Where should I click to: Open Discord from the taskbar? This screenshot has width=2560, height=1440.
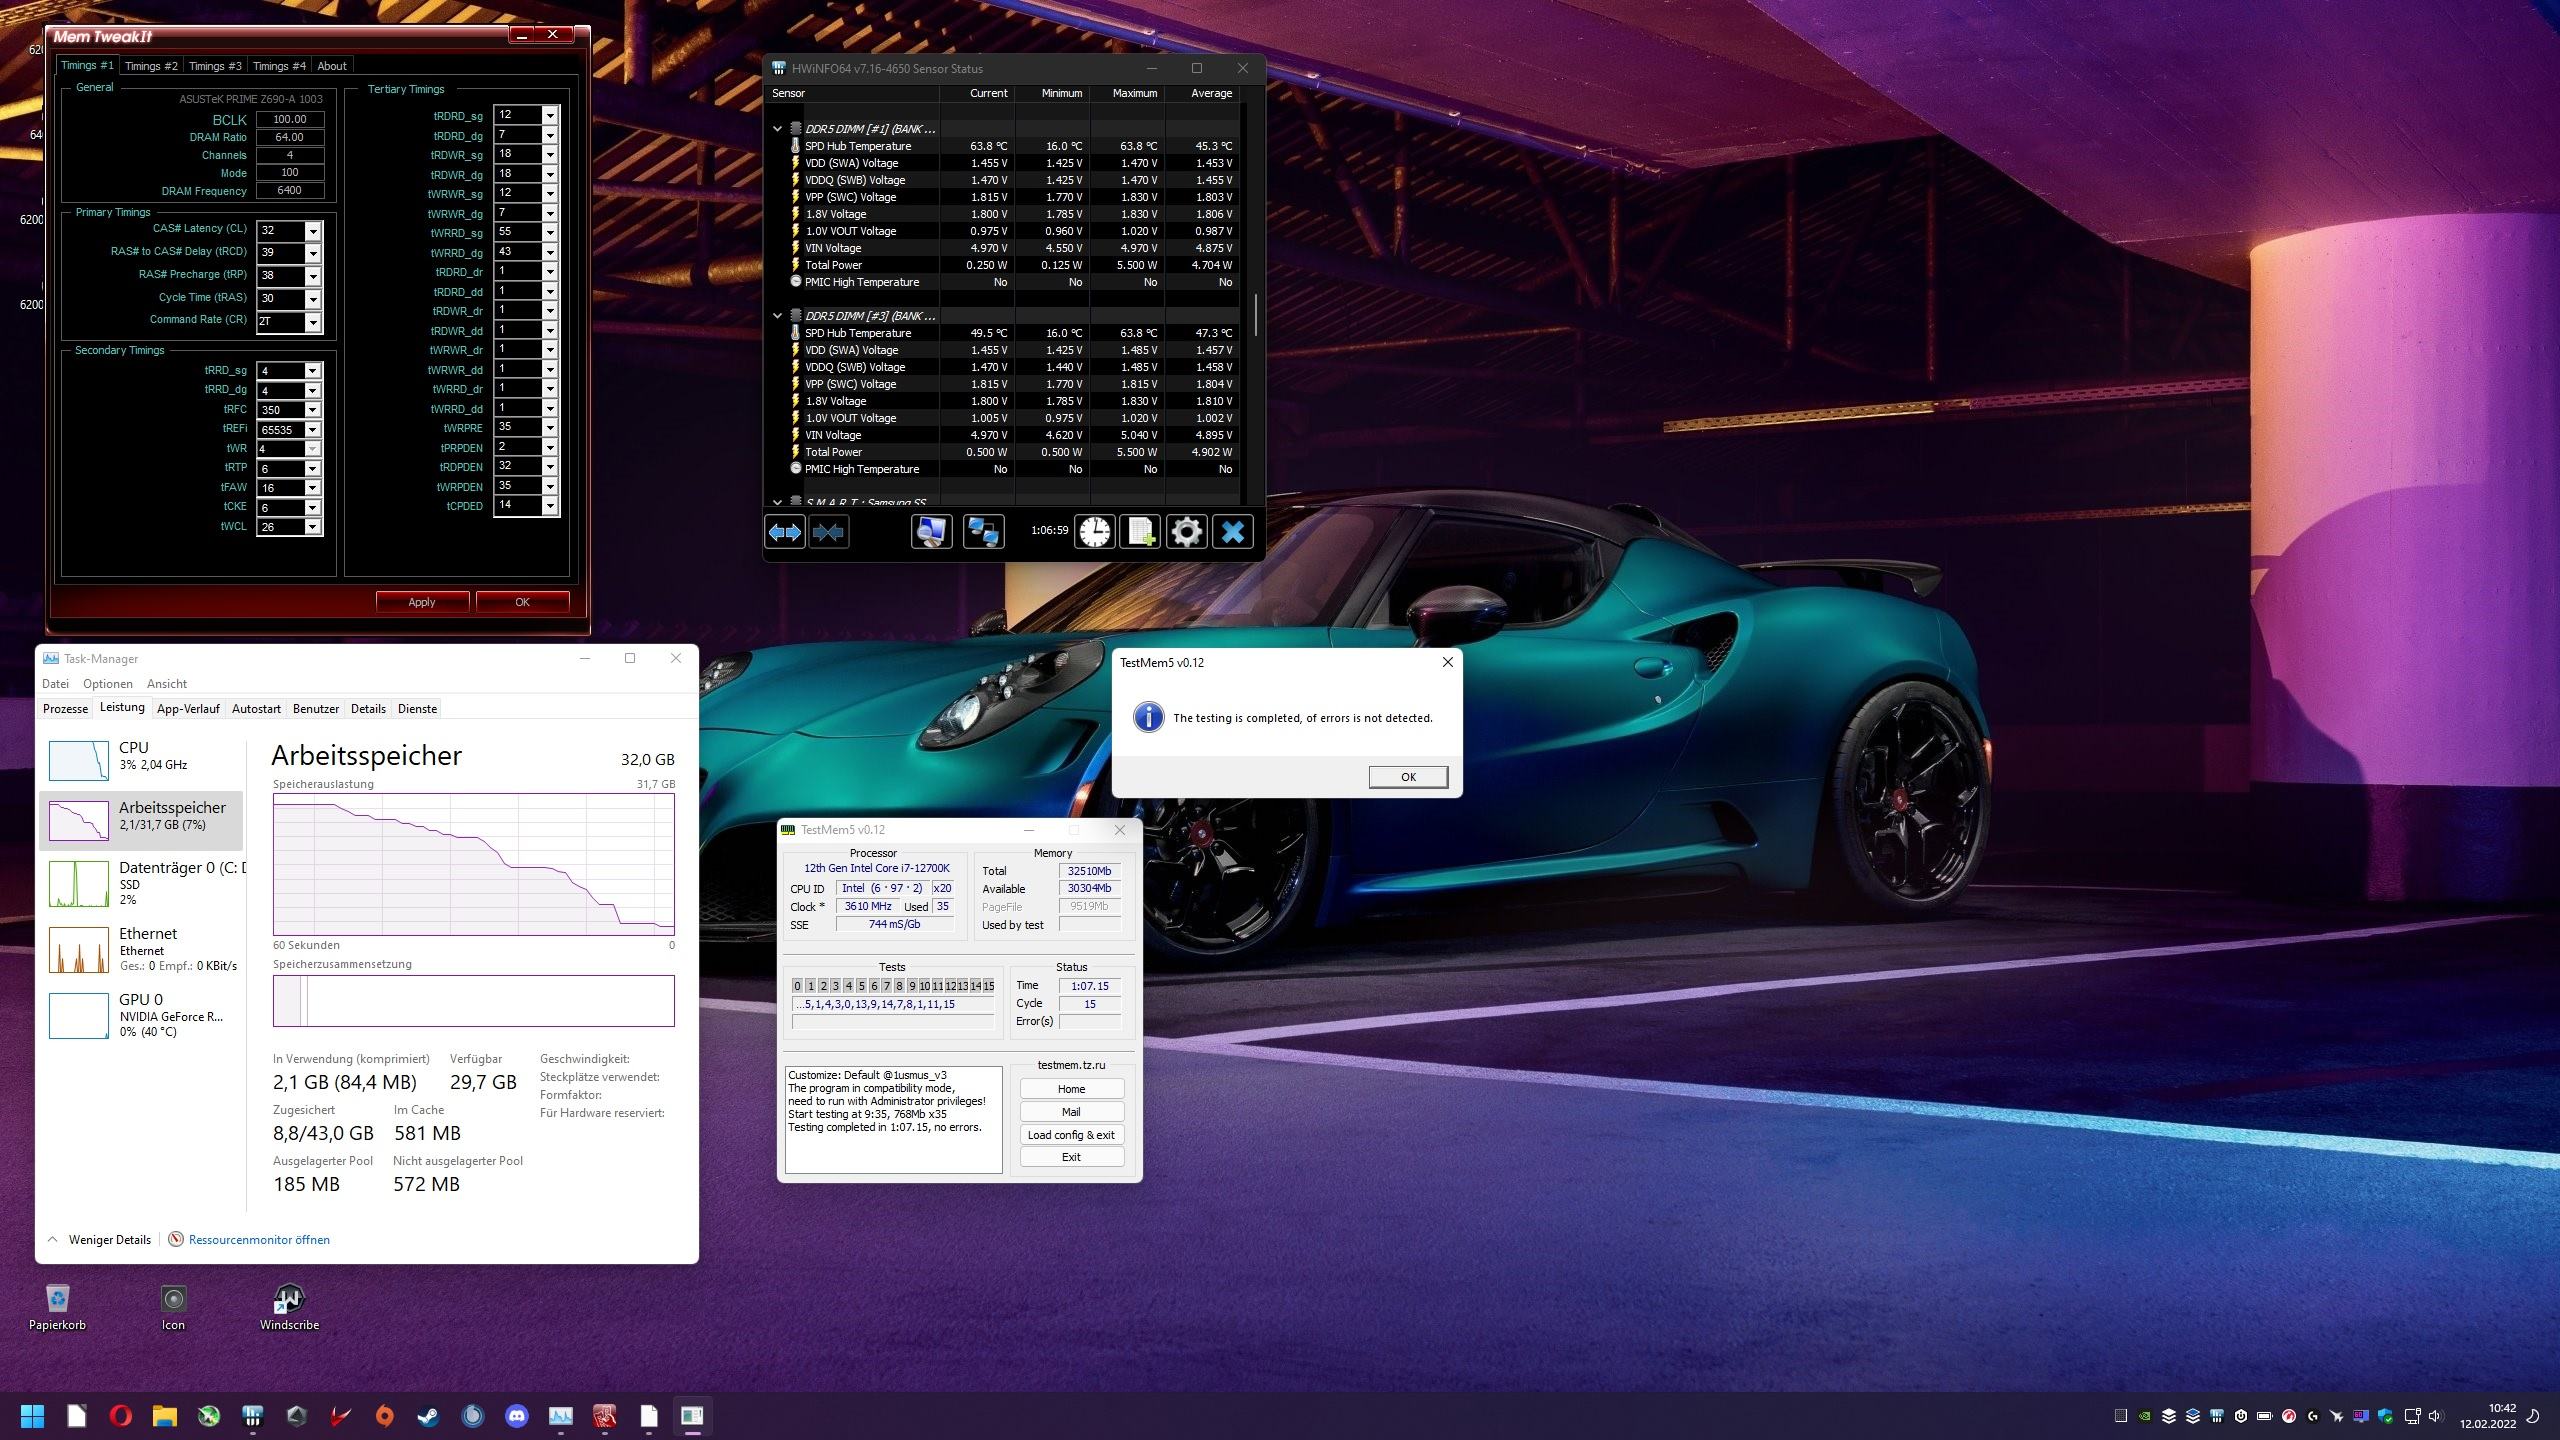516,1415
